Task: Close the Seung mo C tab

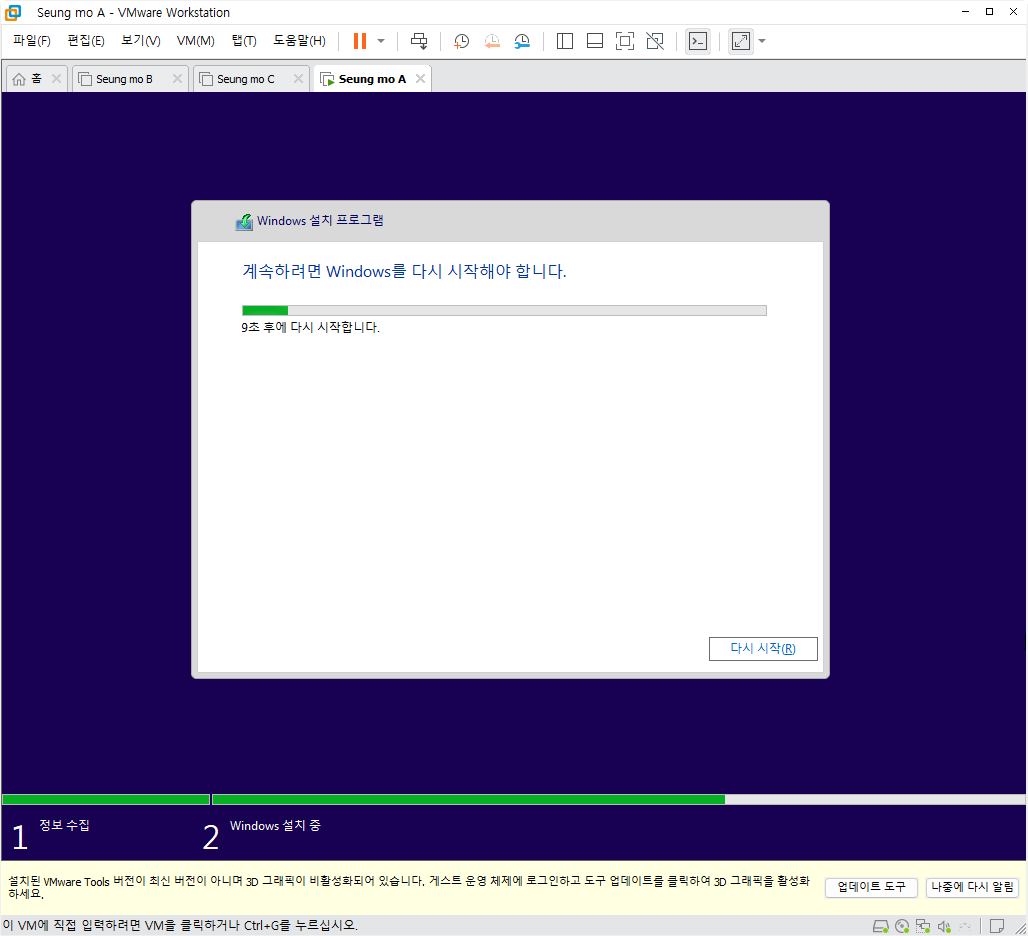Action: coord(298,79)
